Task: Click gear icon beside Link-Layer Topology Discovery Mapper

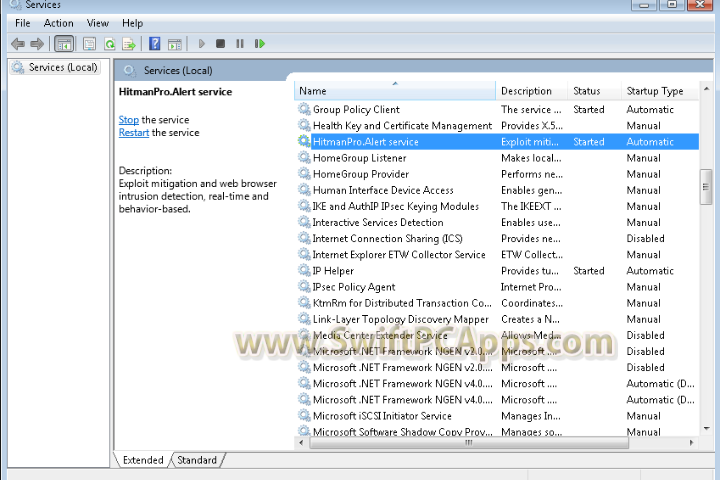Action: pos(304,318)
